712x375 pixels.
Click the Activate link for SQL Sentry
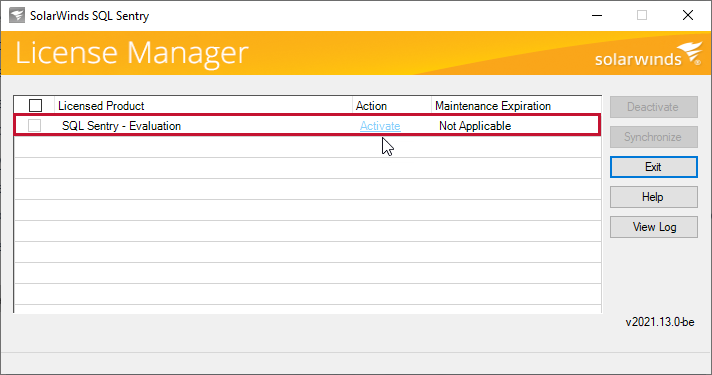click(380, 126)
